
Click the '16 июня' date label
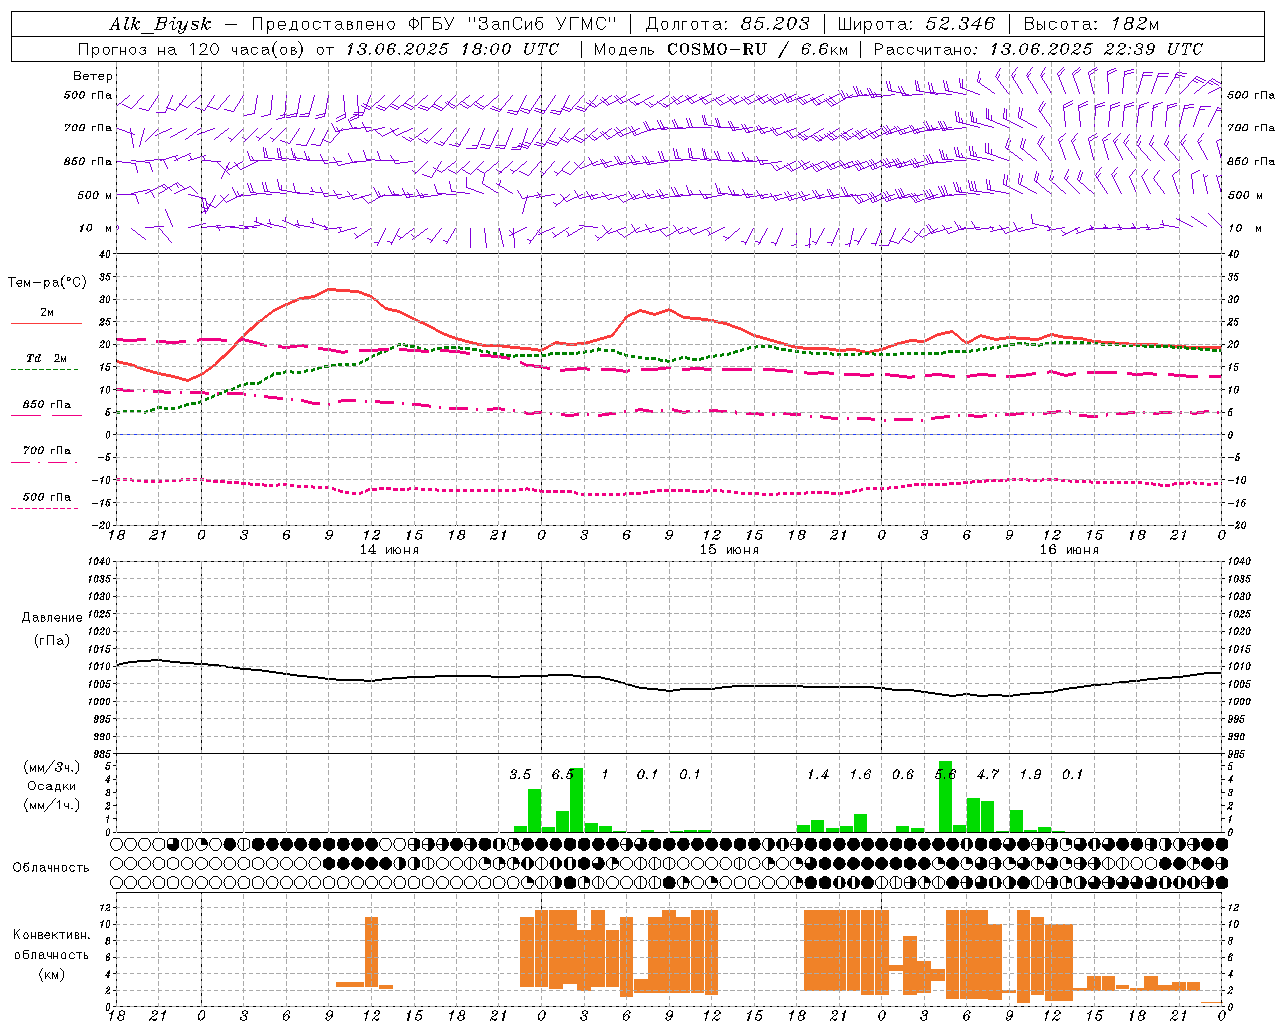[1069, 550]
